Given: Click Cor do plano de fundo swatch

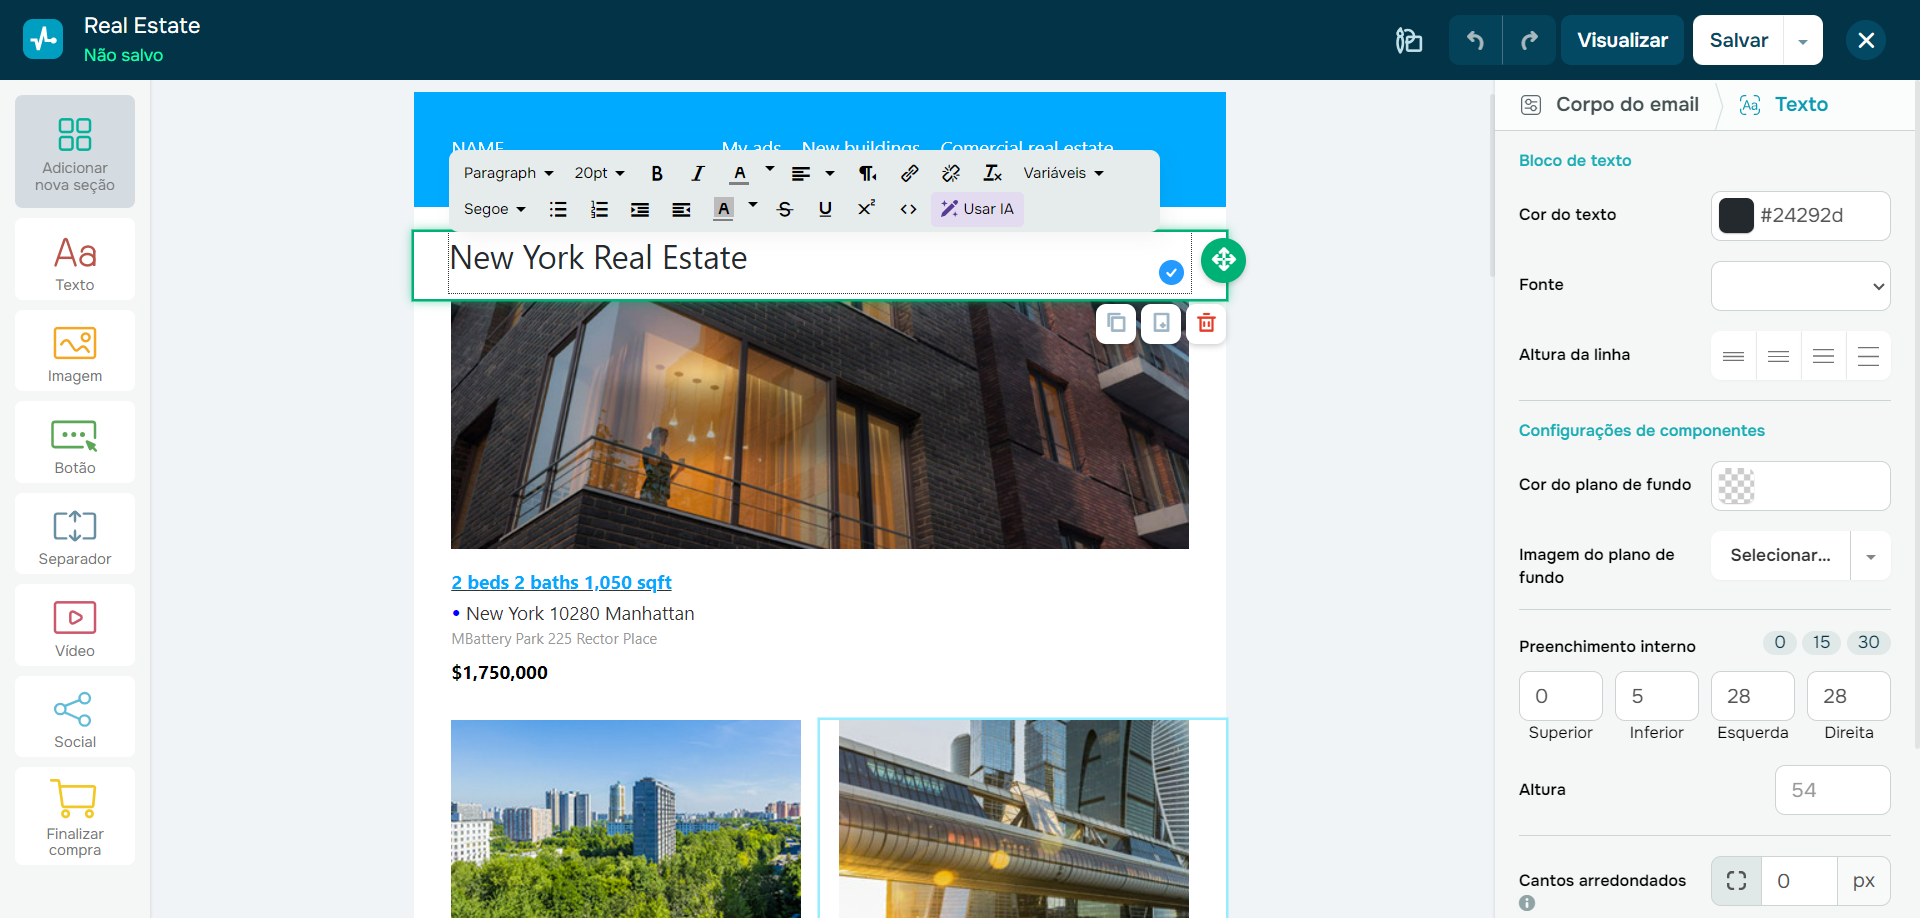Looking at the screenshot, I should [x=1736, y=486].
